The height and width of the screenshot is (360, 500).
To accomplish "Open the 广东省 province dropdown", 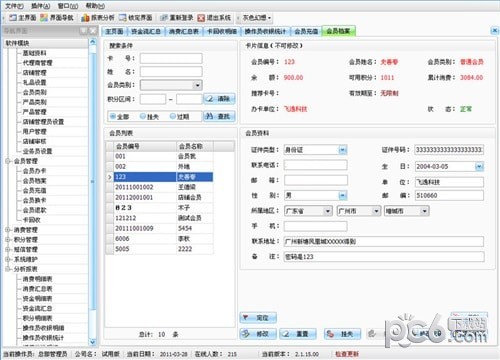I will (328, 211).
